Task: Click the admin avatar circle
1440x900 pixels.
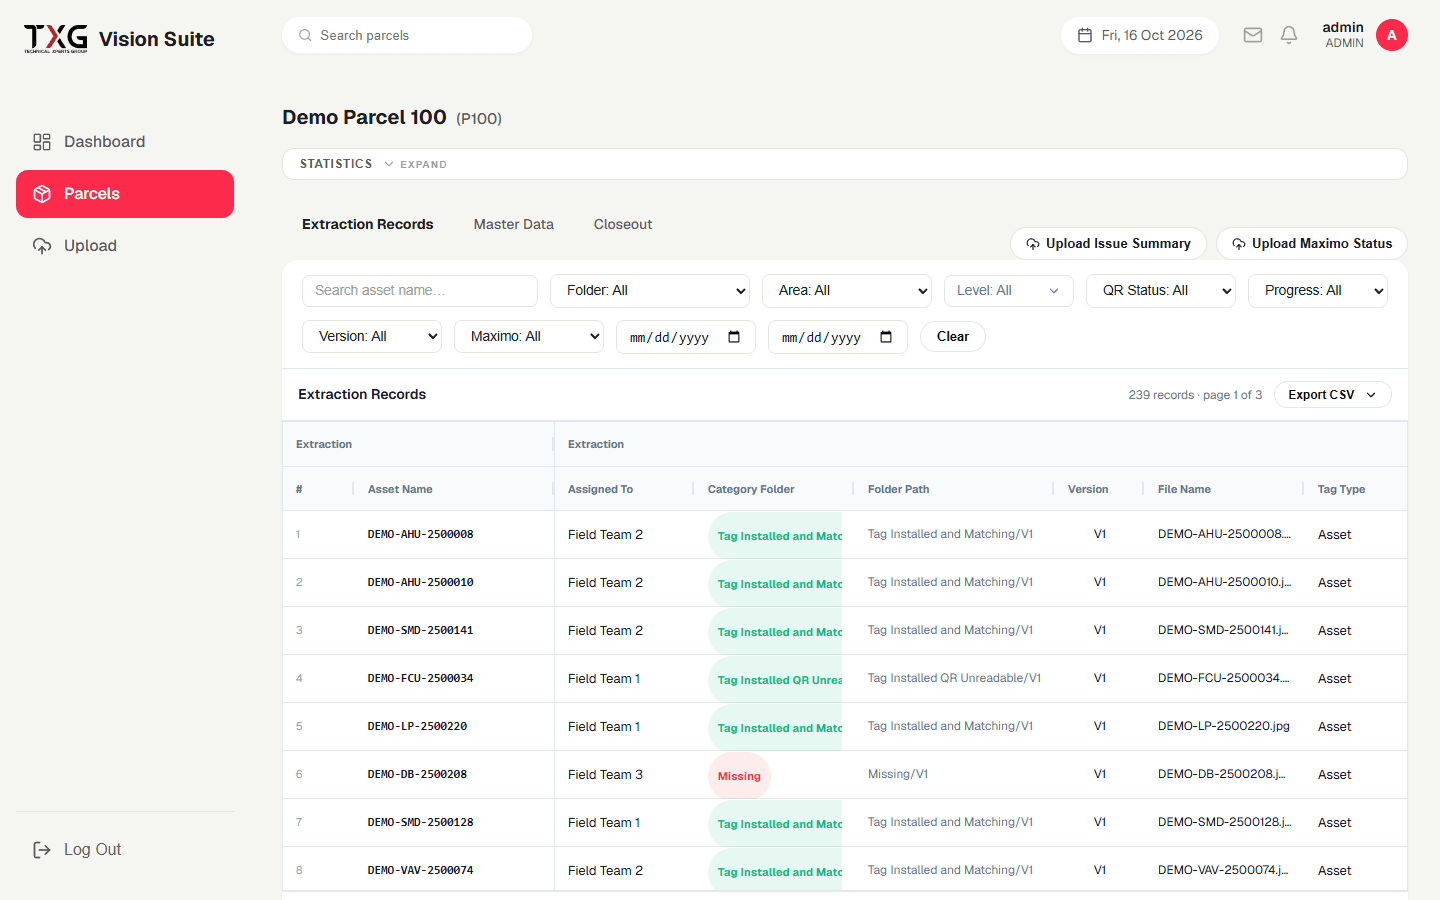Action: [1392, 35]
